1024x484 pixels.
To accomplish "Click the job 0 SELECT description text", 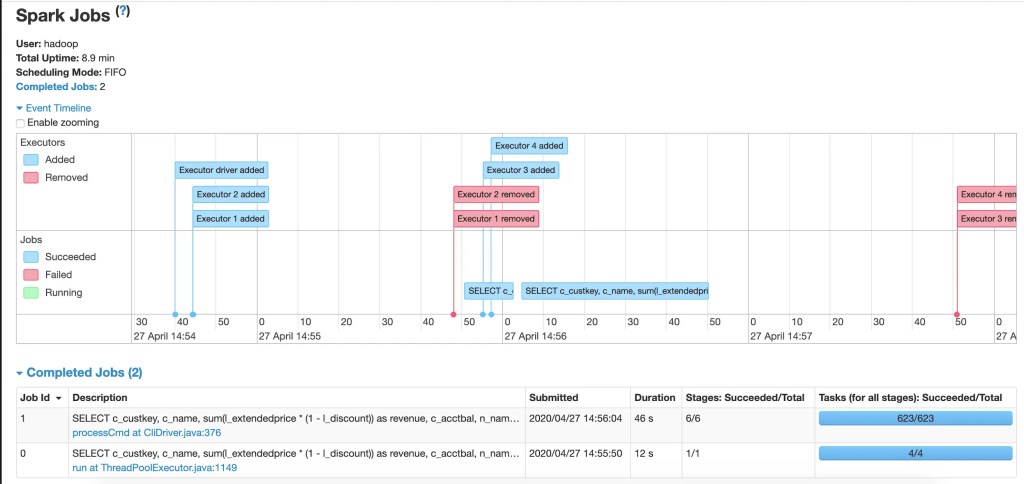I will pos(295,453).
